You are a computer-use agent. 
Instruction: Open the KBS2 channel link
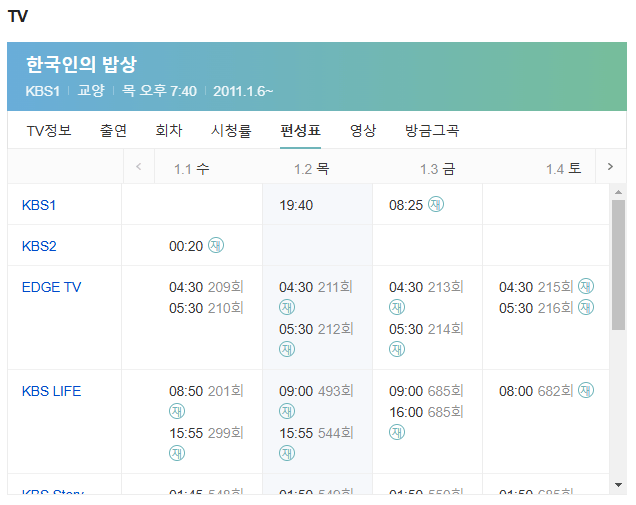(x=39, y=246)
